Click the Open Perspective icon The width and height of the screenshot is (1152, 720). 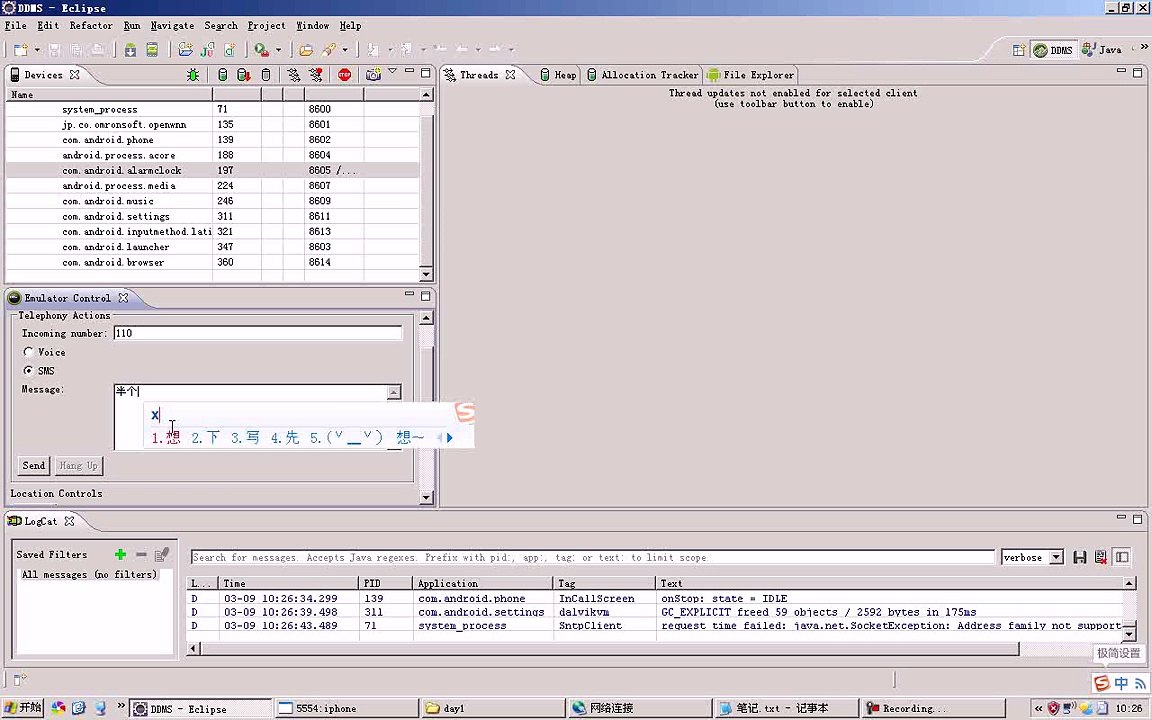coord(1018,50)
